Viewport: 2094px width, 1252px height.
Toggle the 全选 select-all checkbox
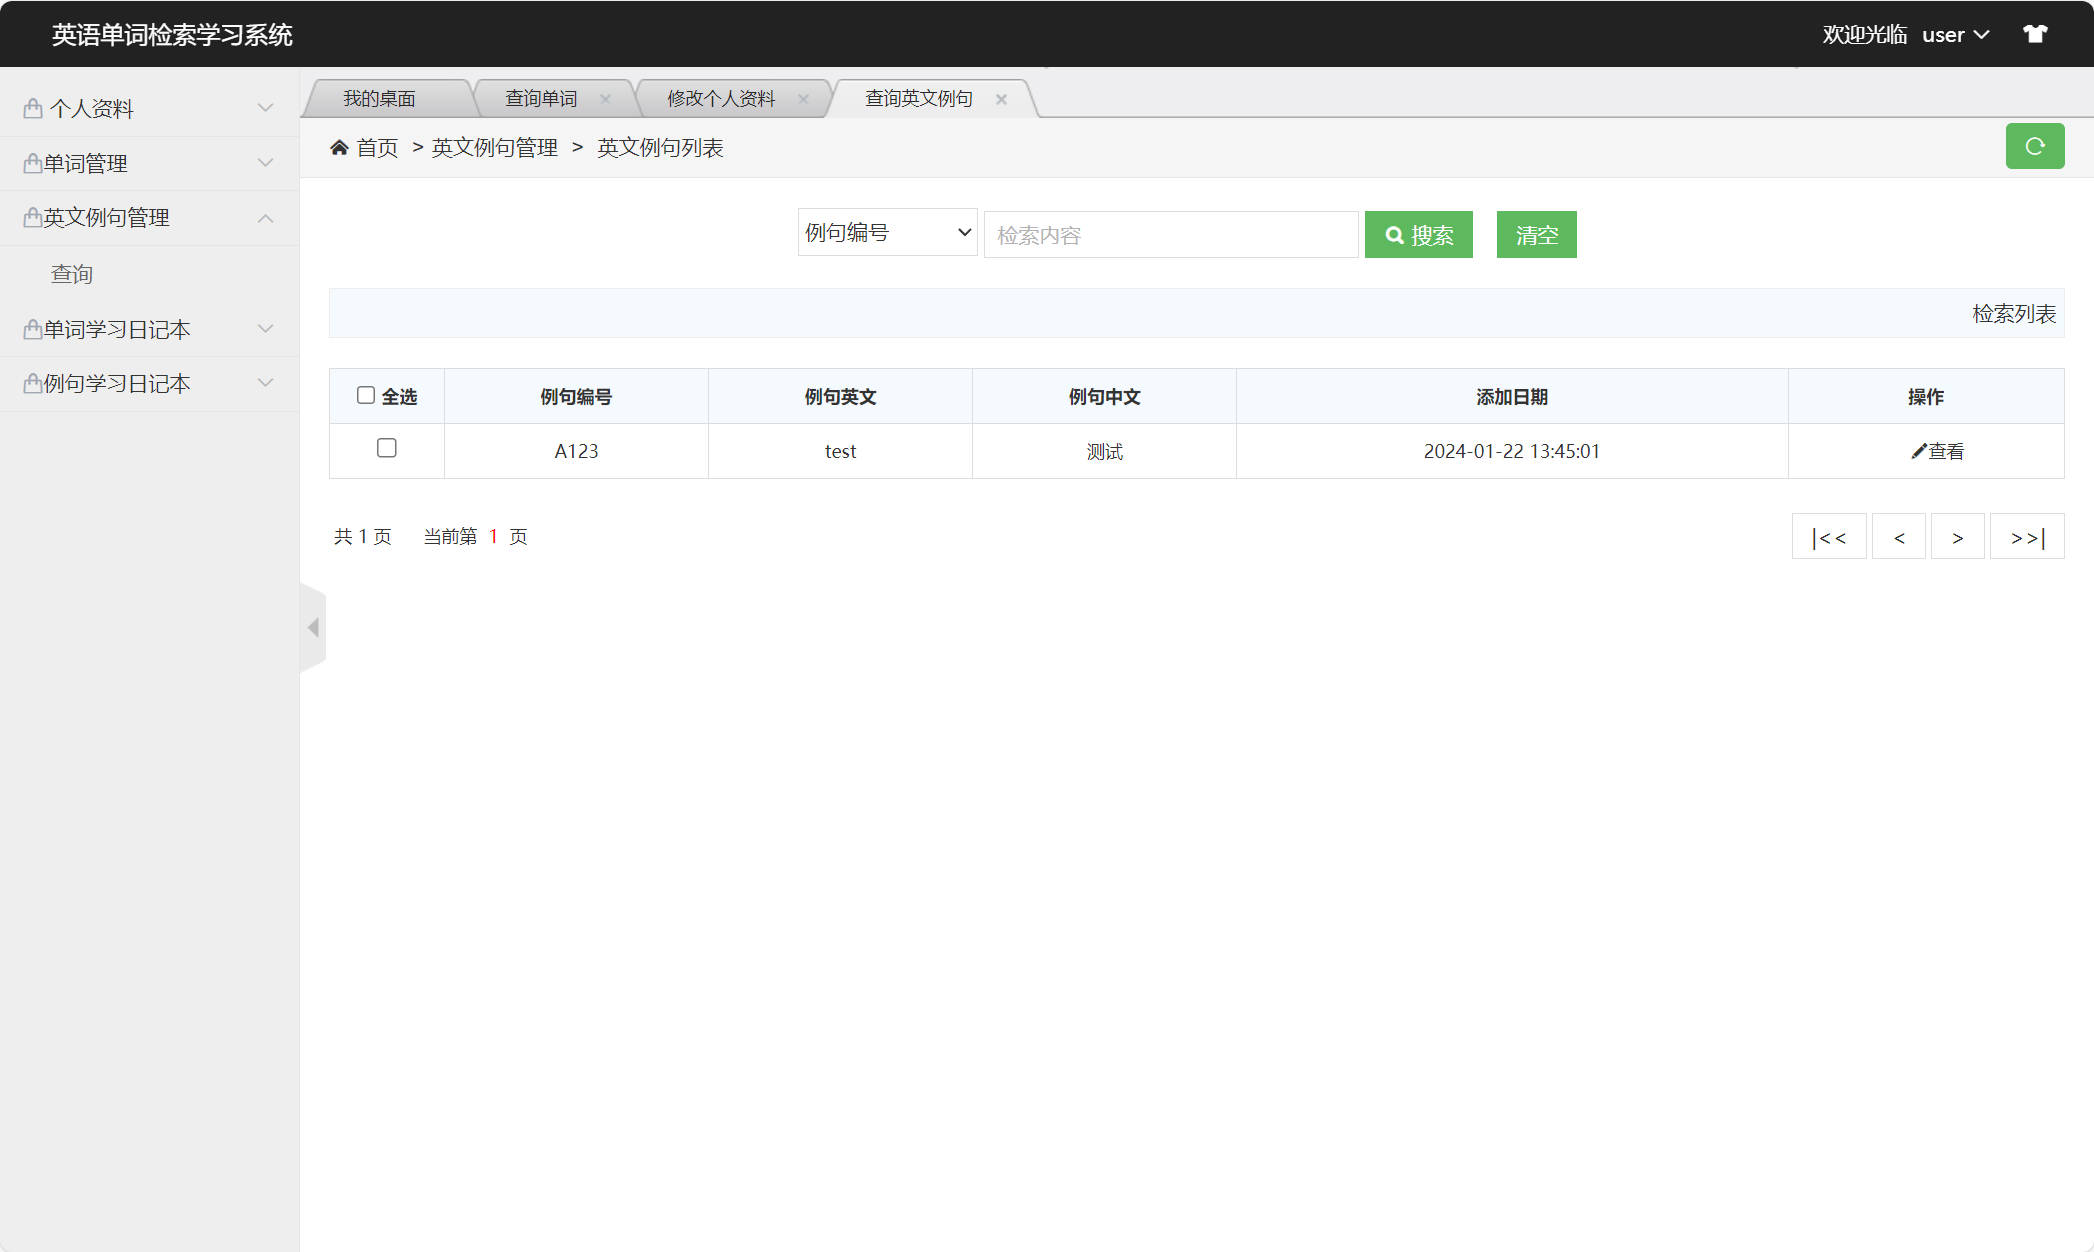[366, 395]
